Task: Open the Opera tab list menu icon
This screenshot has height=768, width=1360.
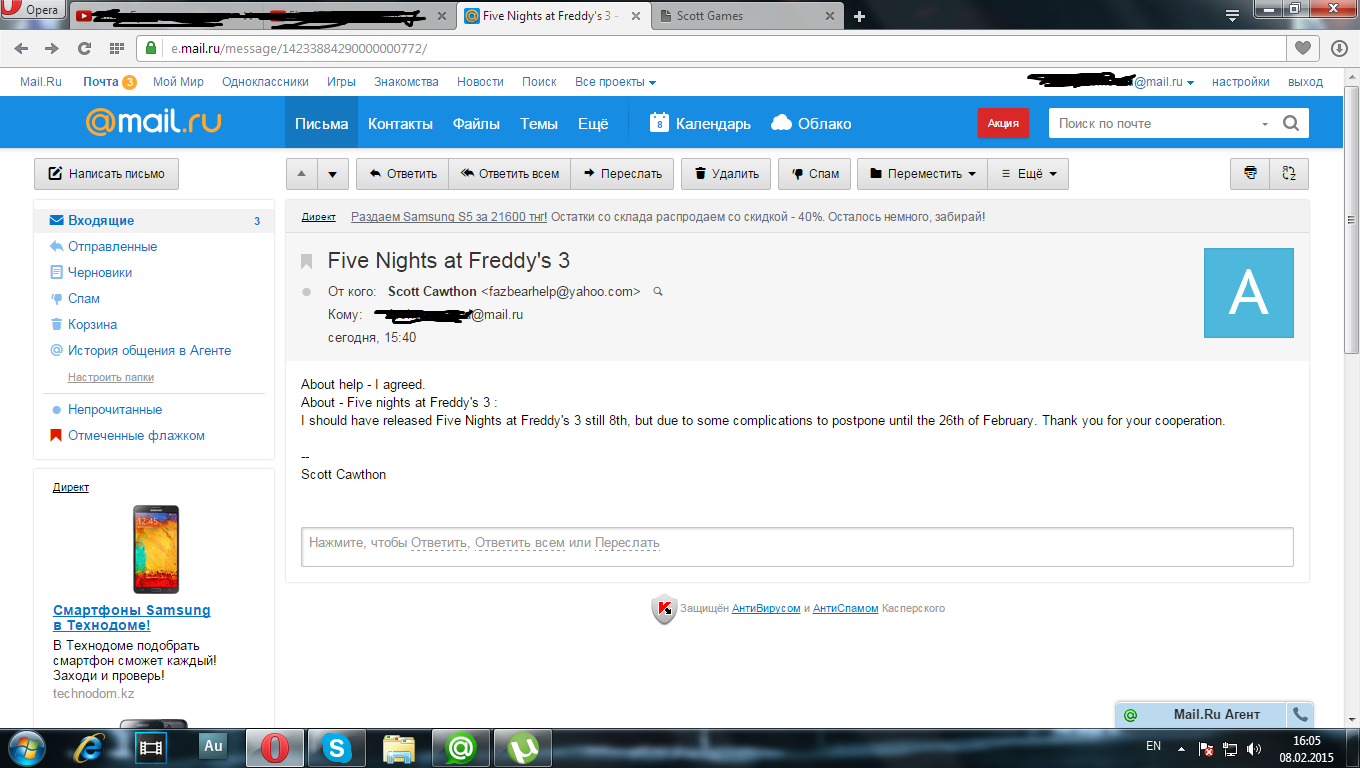Action: pos(1233,15)
